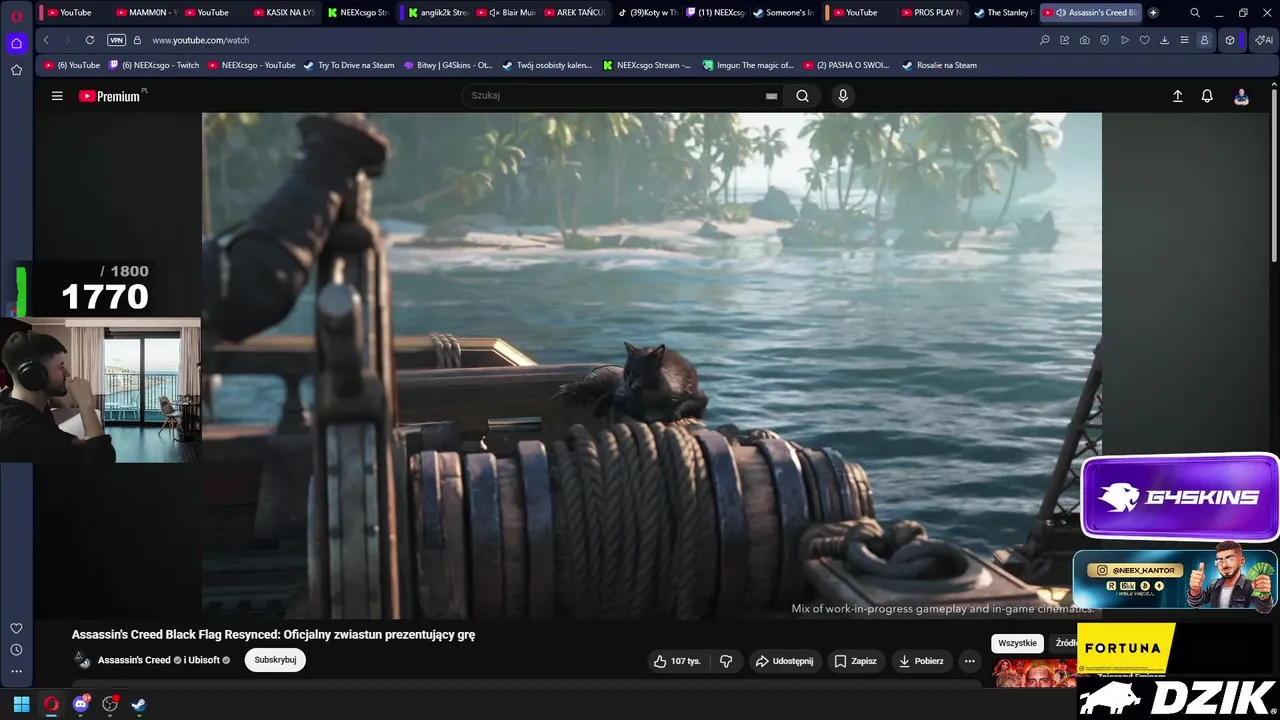The image size is (1280, 720).
Task: Click the Zapisz save button
Action: 856,661
